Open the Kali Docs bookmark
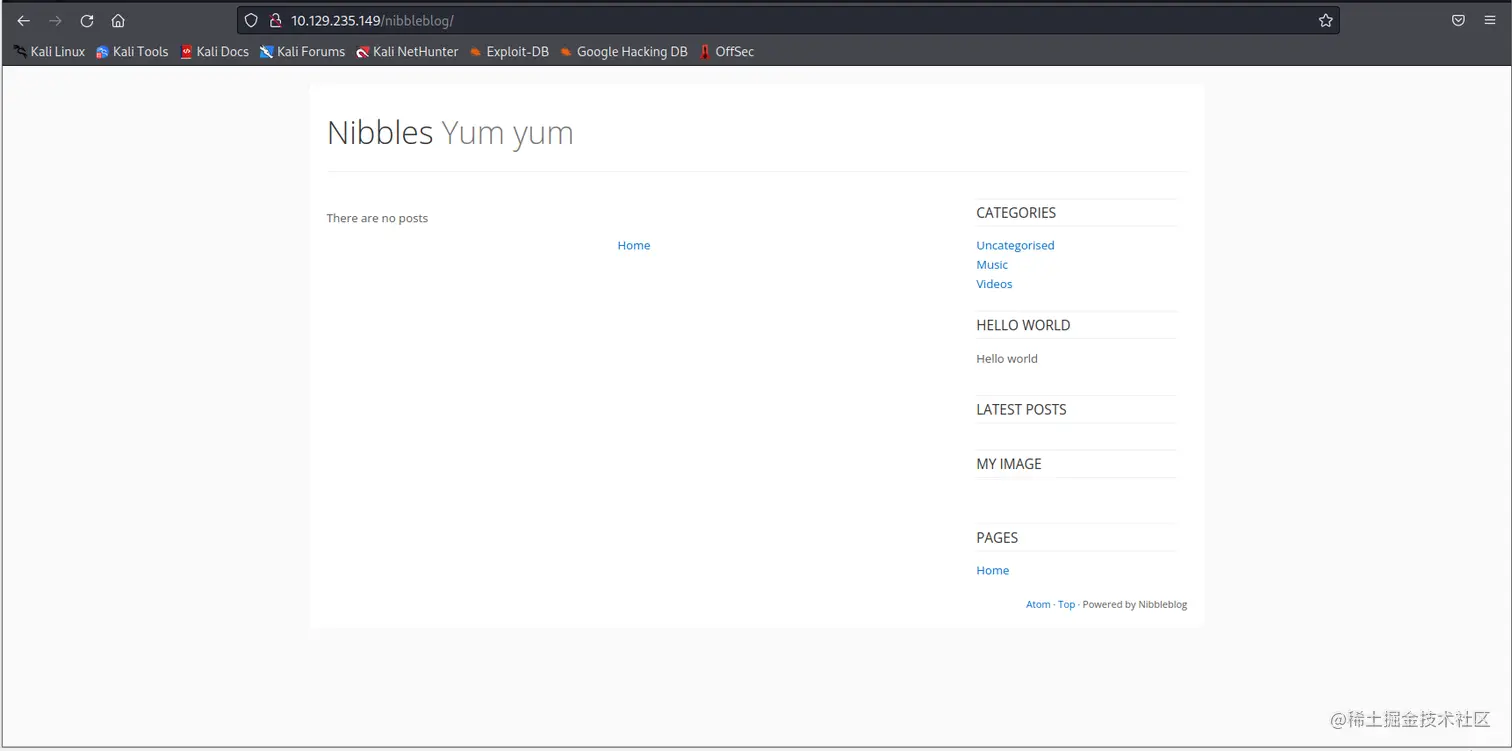Screen dimensions: 1512x751 pyautogui.click(x=214, y=52)
